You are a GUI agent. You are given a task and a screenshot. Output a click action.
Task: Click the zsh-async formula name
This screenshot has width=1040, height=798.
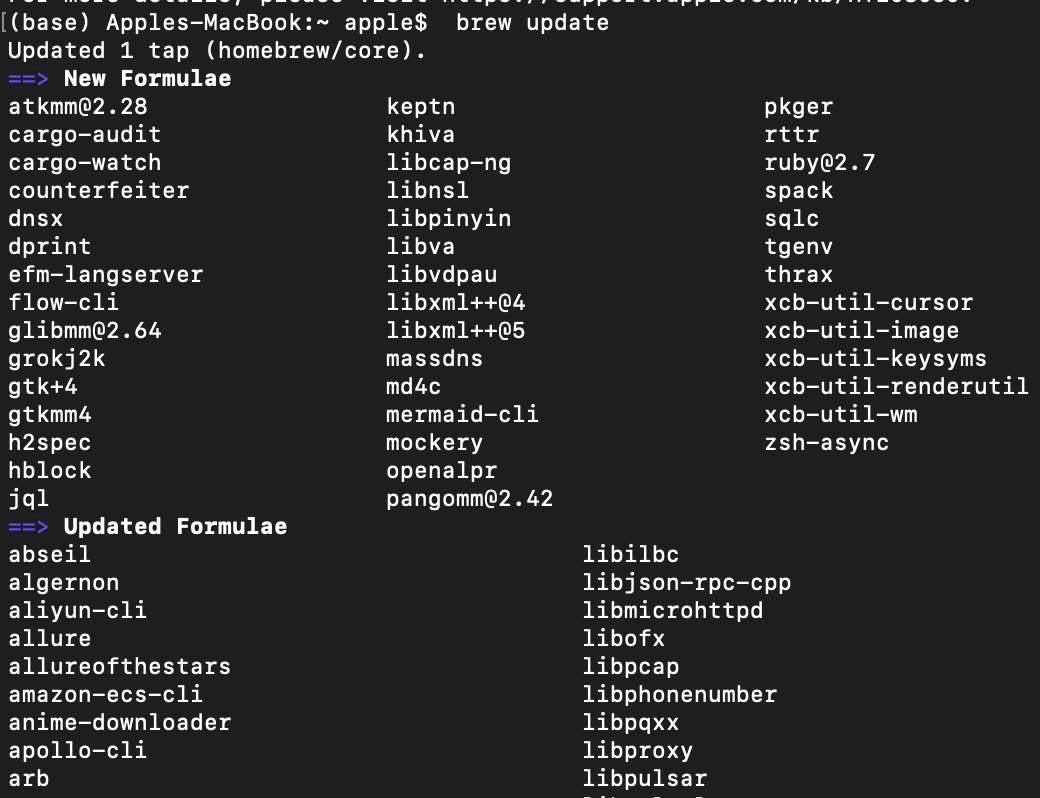pyautogui.click(x=827, y=442)
